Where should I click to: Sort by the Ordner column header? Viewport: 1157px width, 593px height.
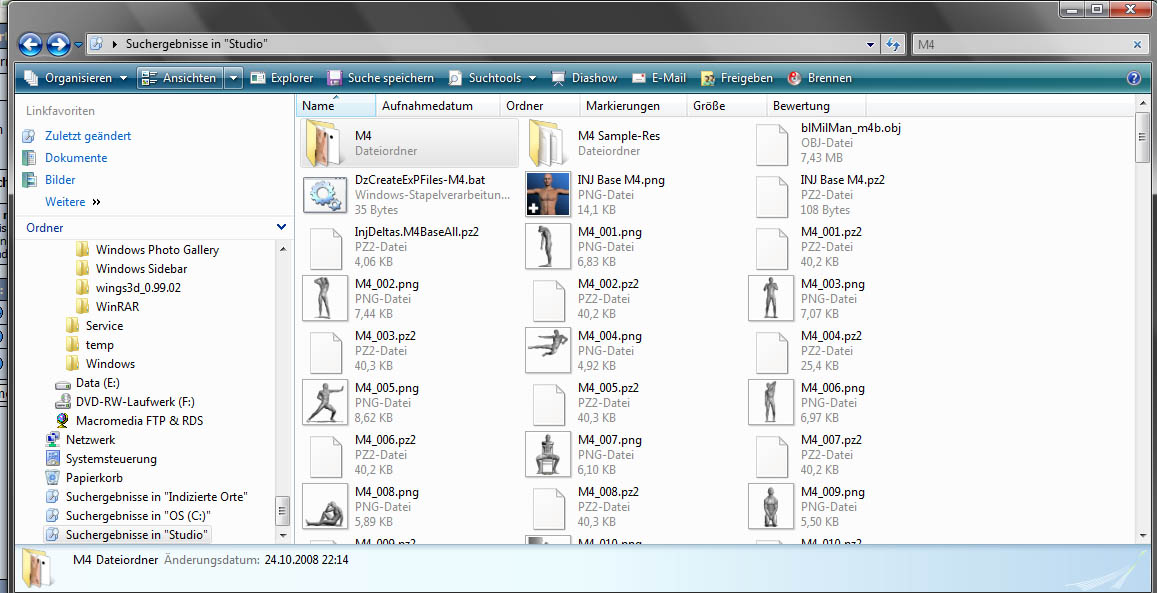coord(540,105)
